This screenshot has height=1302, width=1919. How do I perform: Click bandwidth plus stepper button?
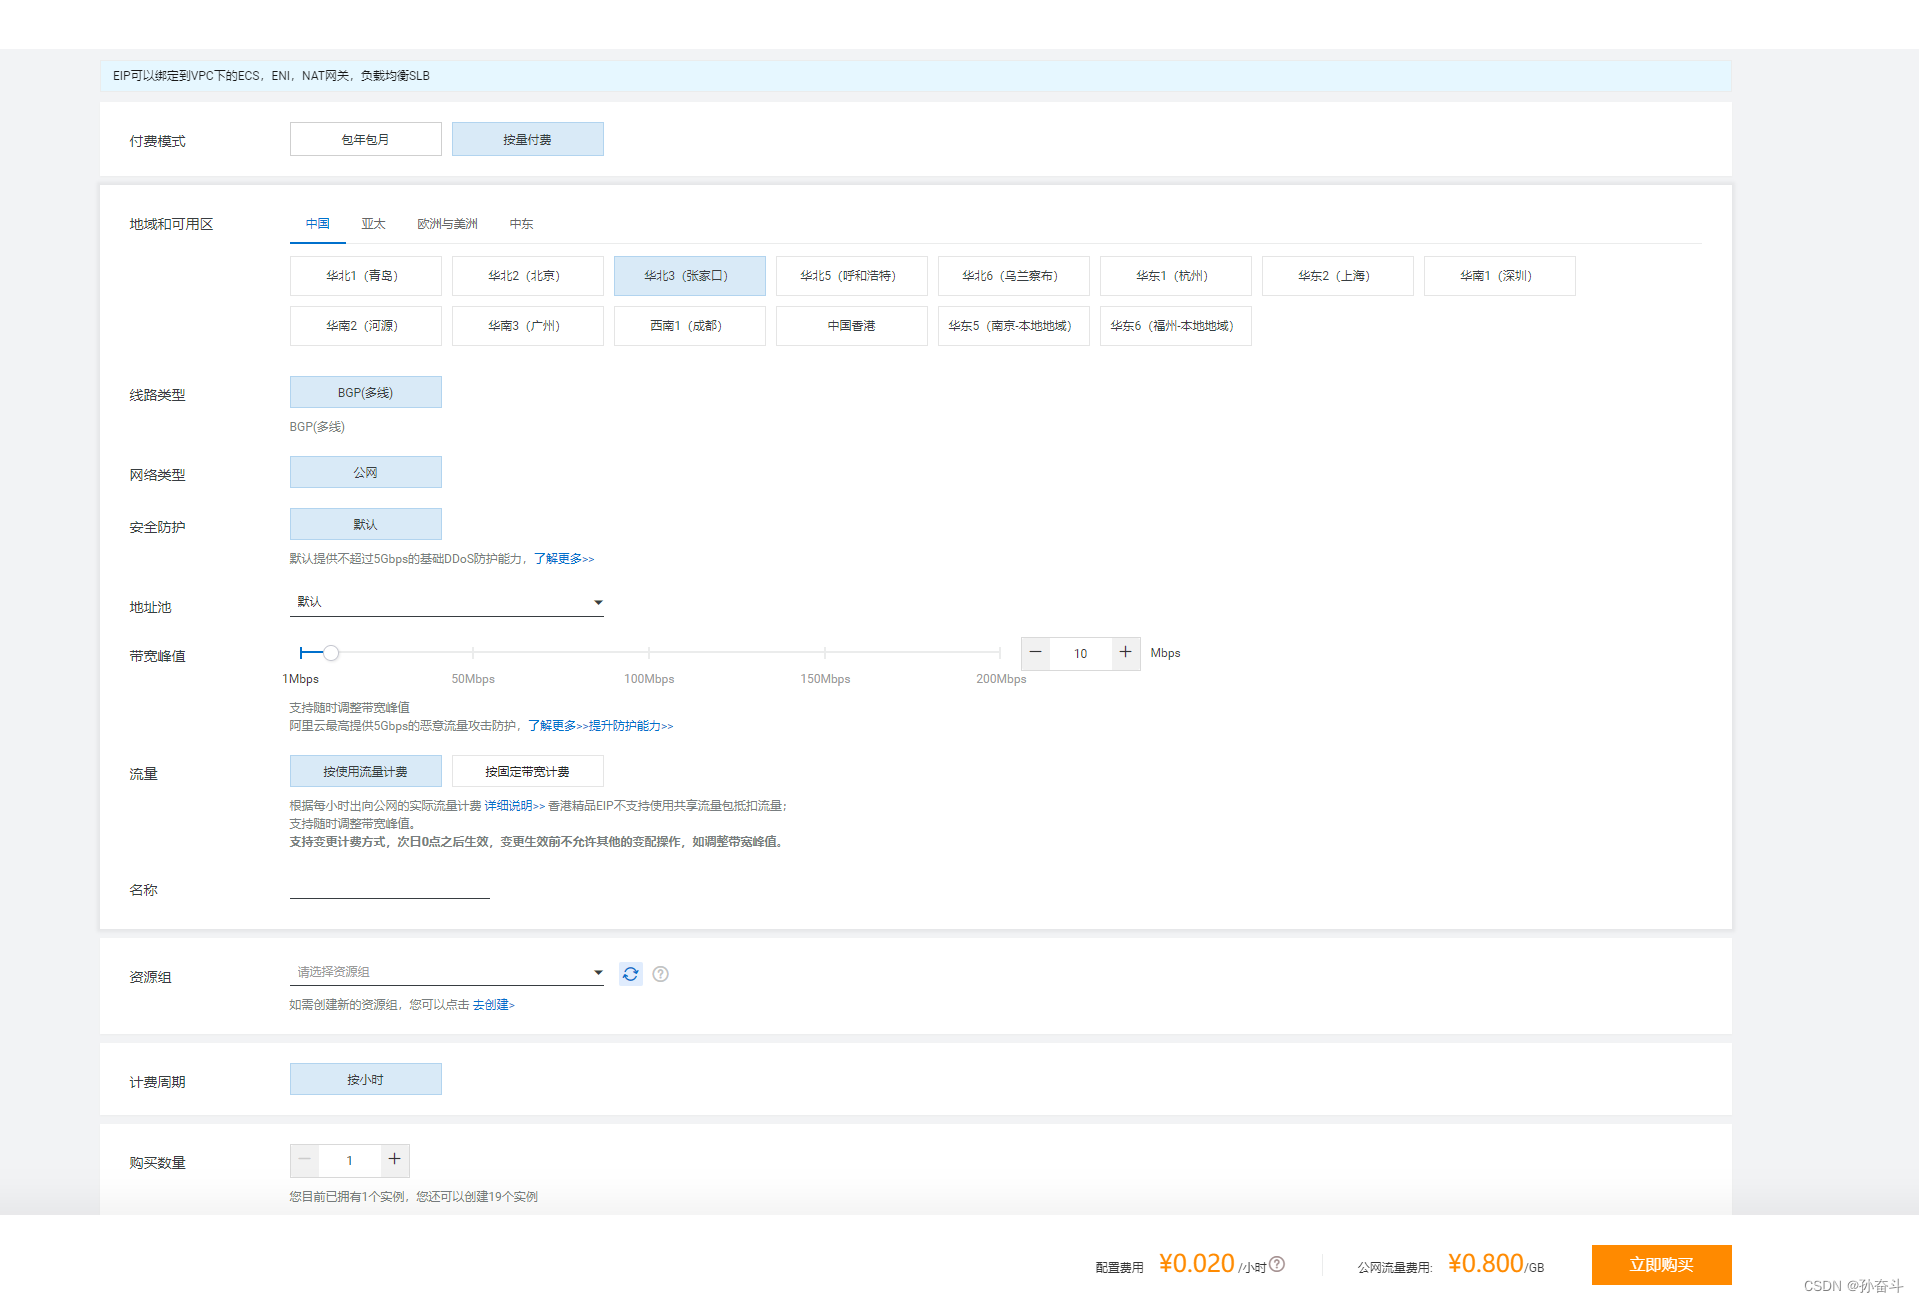tap(1125, 653)
